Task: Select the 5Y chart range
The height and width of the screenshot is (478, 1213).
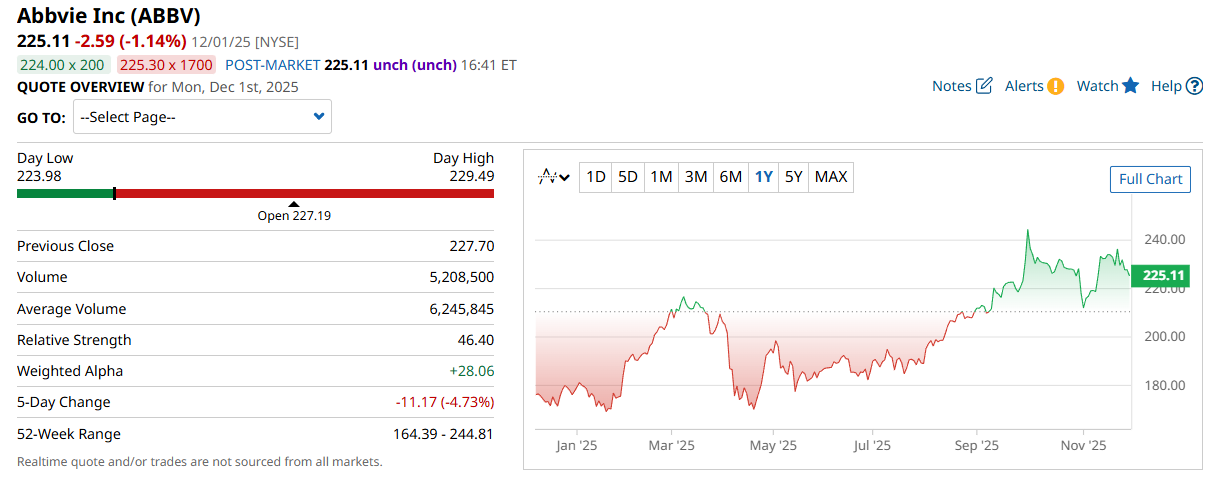Action: point(793,177)
